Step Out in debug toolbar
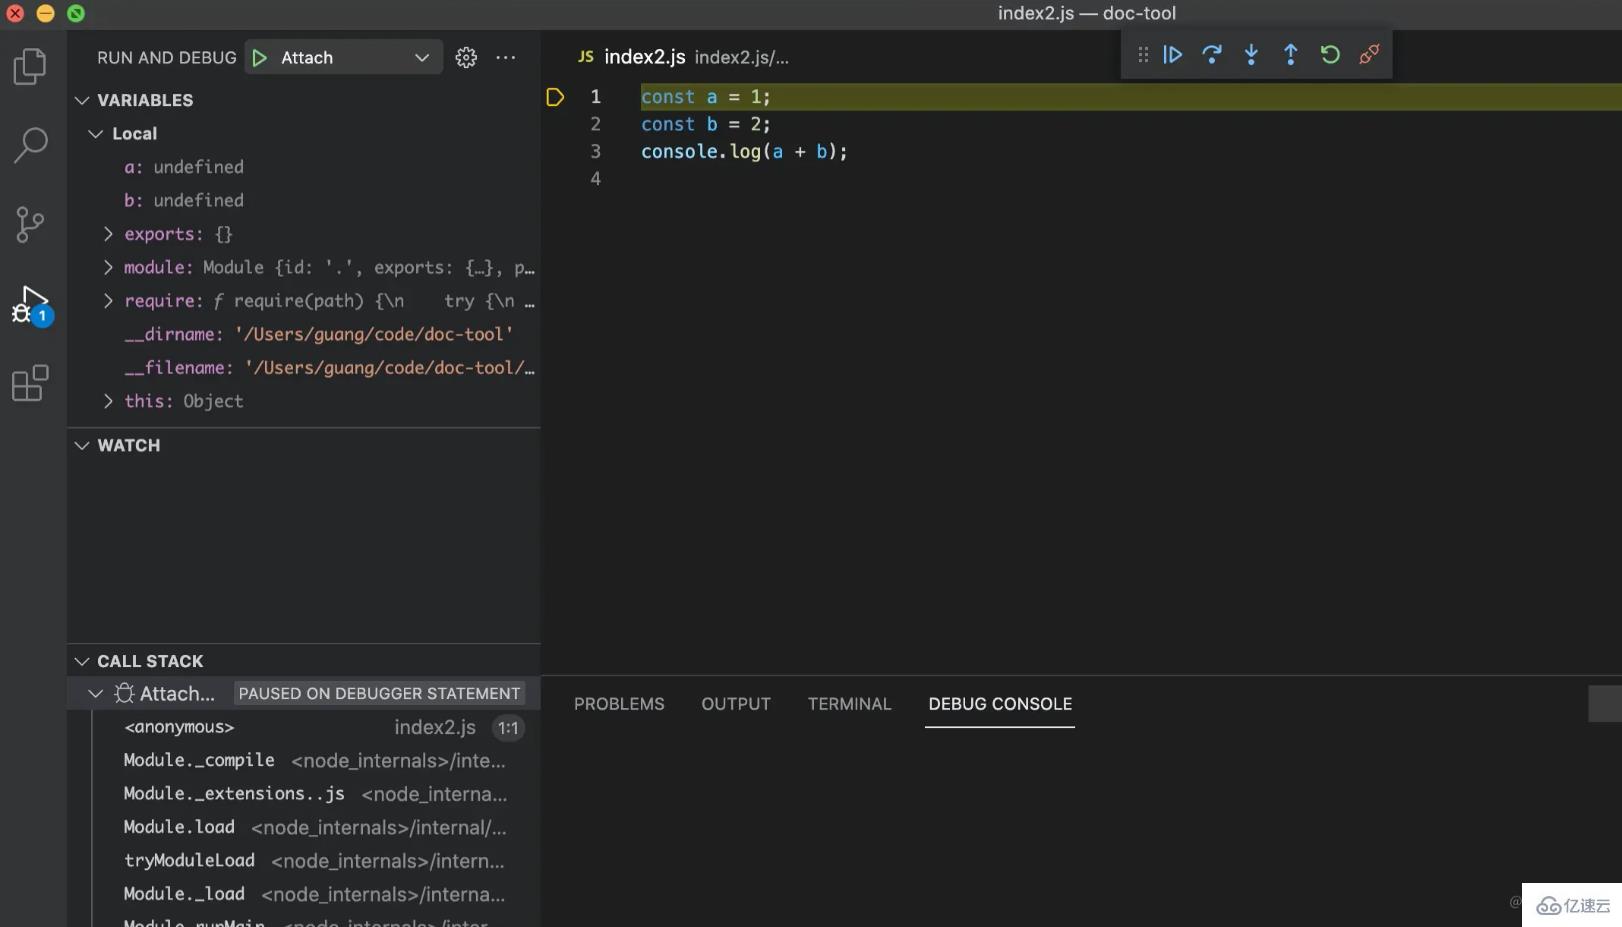The image size is (1622, 927). [1290, 54]
